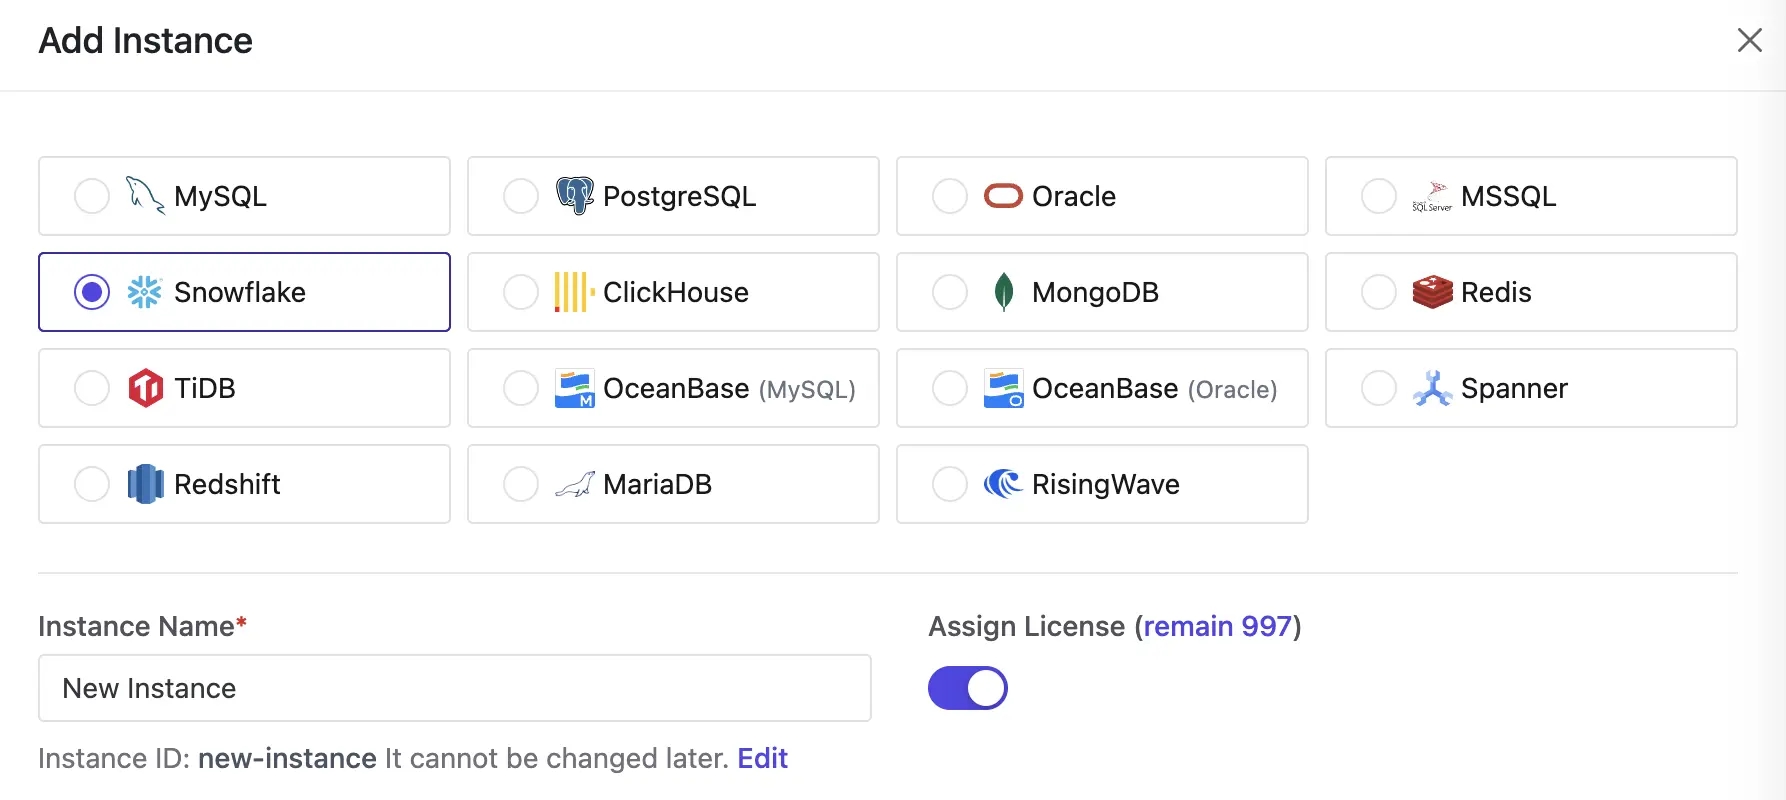Click the Redshift label text
Image resolution: width=1786 pixels, height=800 pixels.
227,484
